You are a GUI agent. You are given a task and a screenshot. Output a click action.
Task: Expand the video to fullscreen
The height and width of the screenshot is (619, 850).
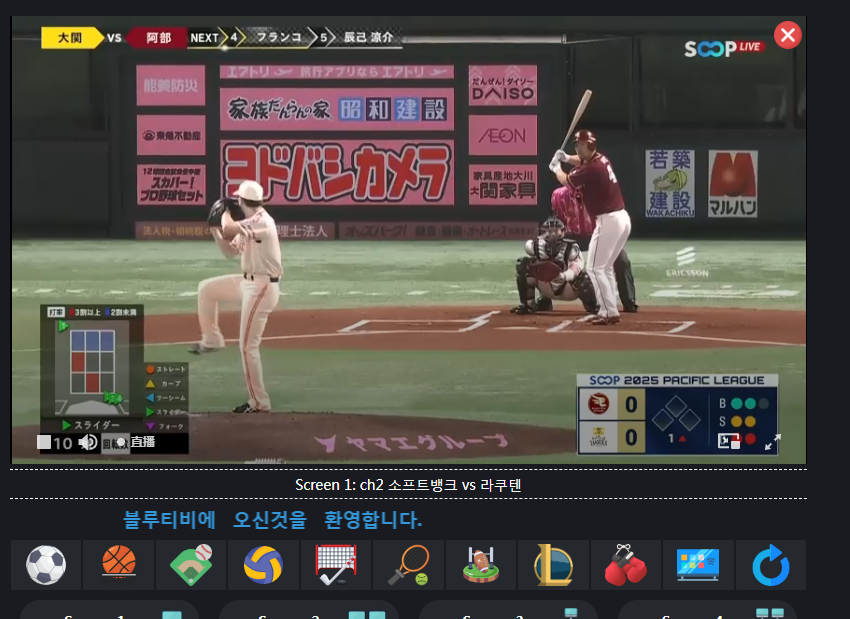[x=772, y=442]
